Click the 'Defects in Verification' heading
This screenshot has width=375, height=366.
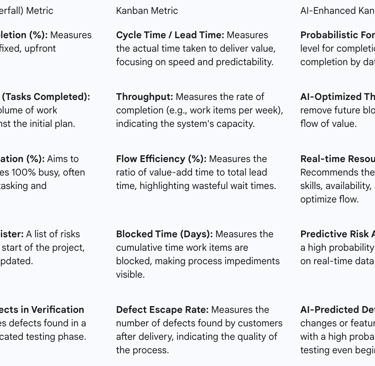click(42, 310)
